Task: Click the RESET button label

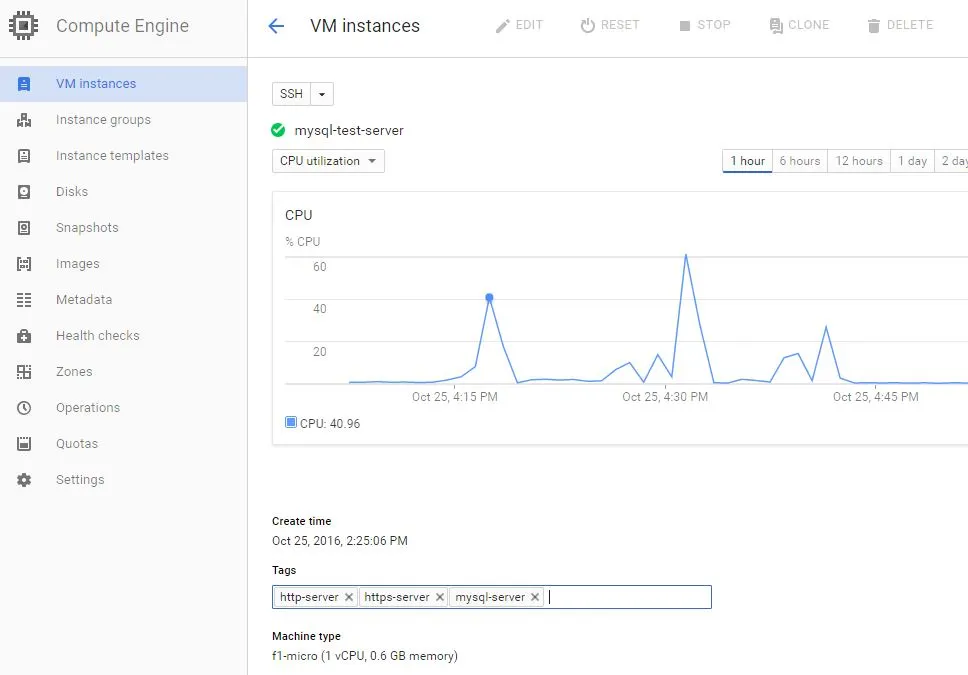Action: tap(620, 25)
